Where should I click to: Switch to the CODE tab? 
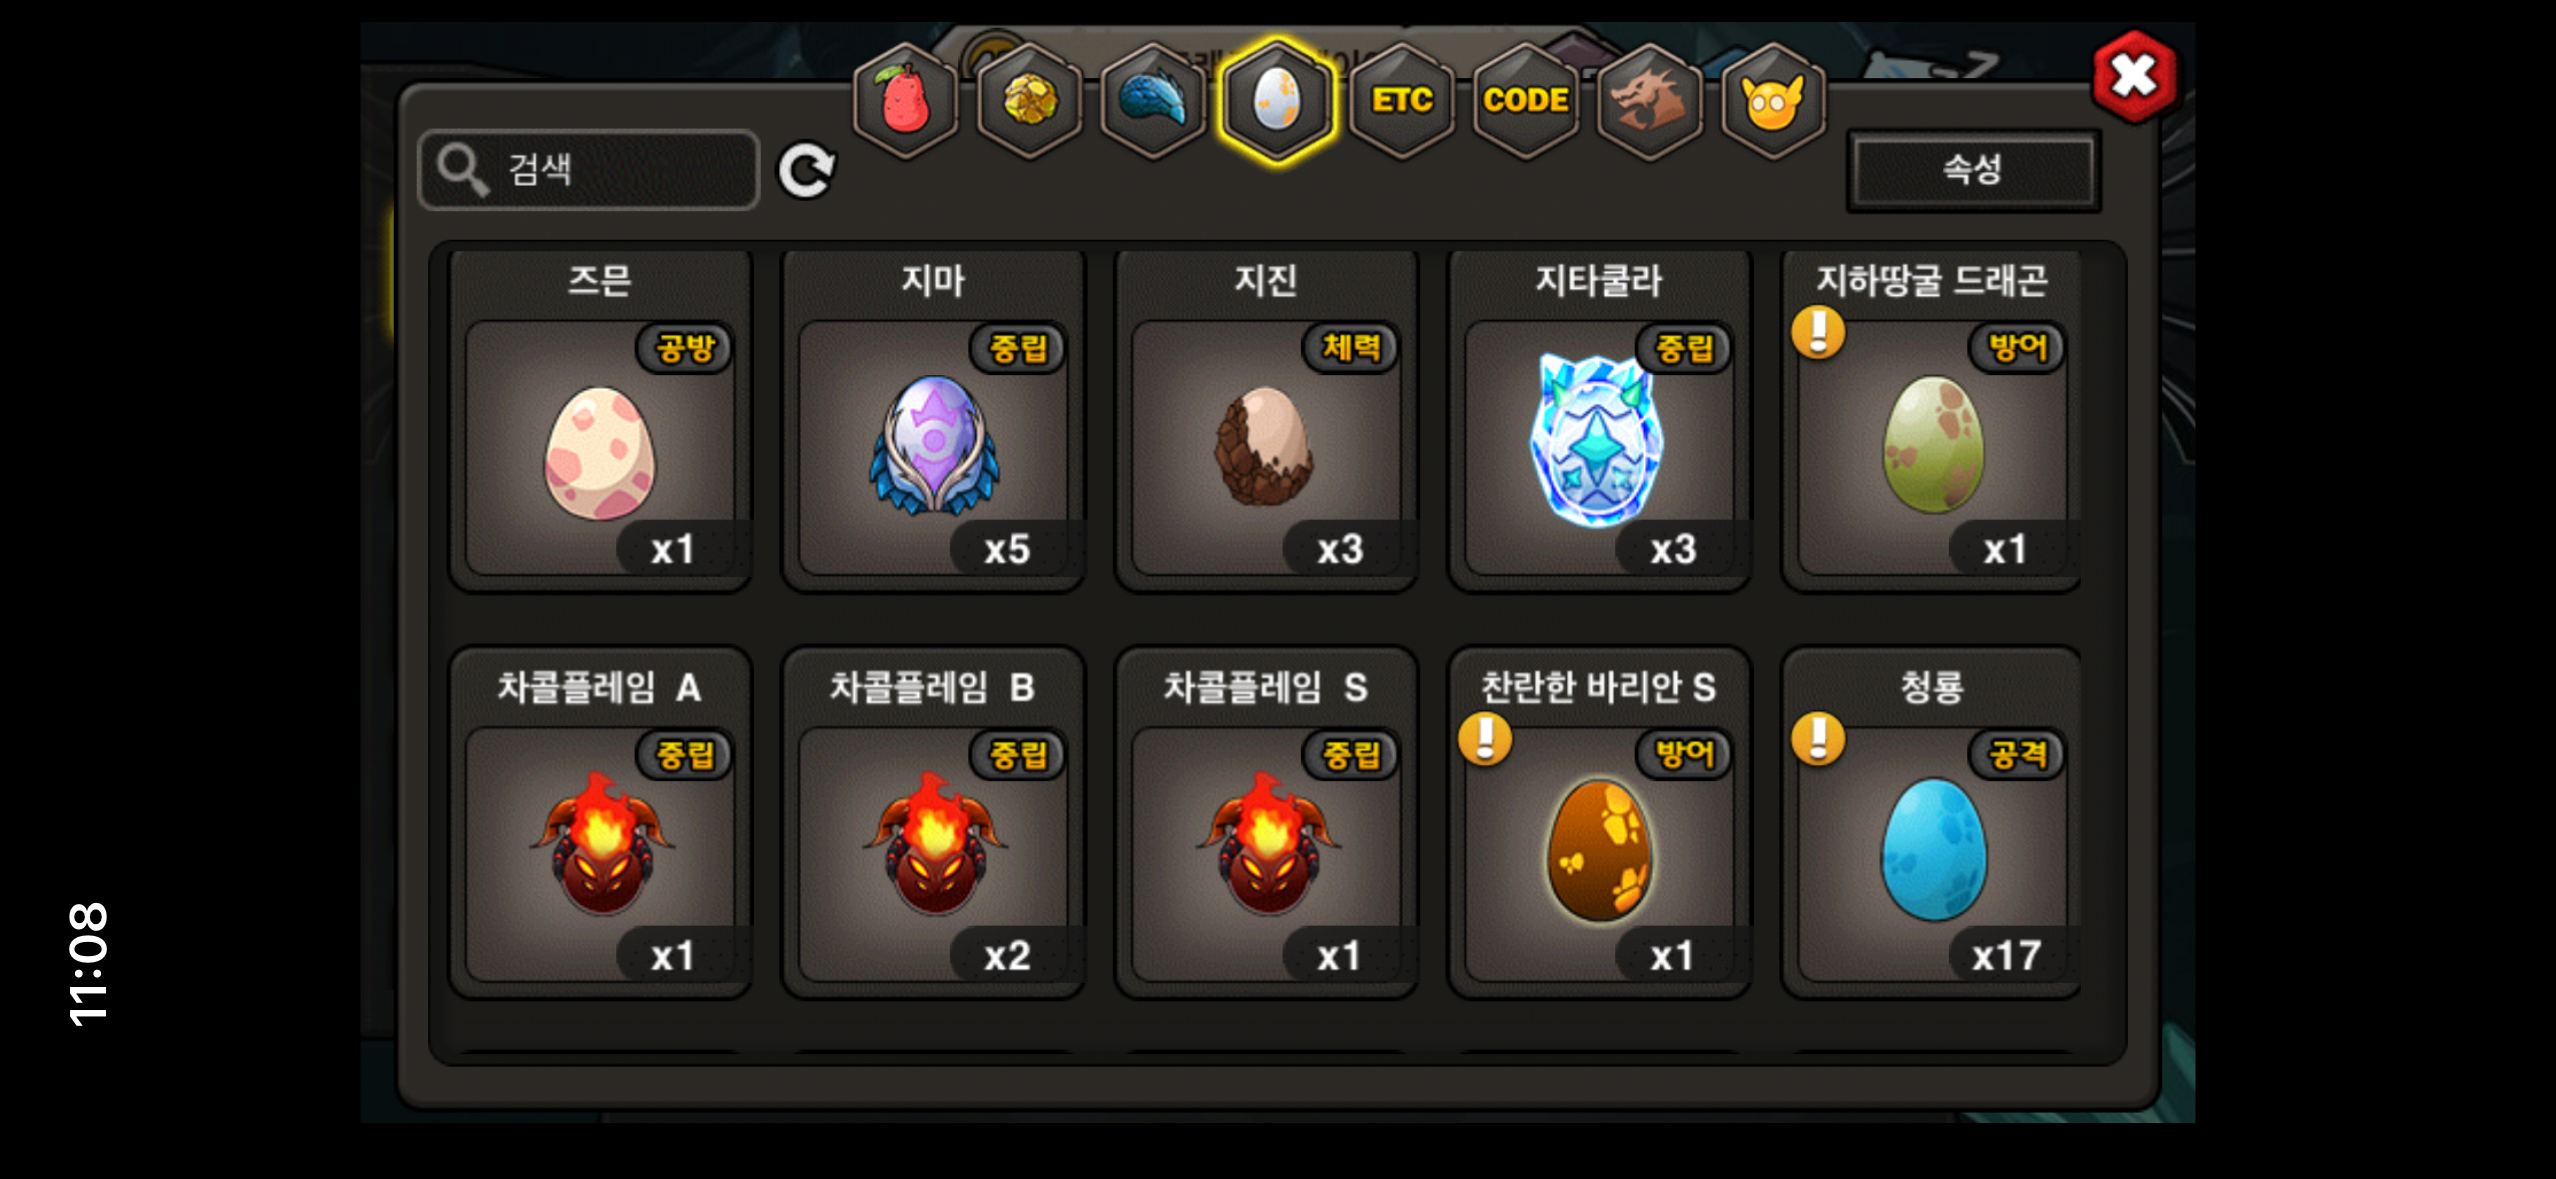click(x=1525, y=101)
